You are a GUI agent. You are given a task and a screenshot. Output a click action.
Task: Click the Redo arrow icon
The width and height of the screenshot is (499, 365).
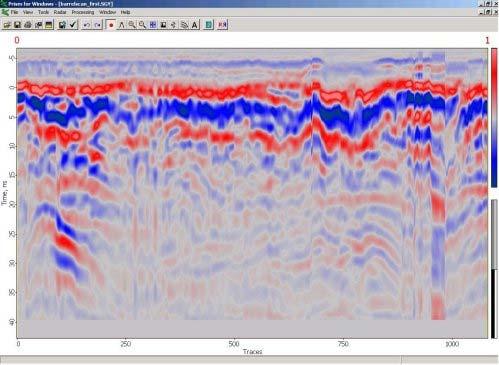pos(97,25)
